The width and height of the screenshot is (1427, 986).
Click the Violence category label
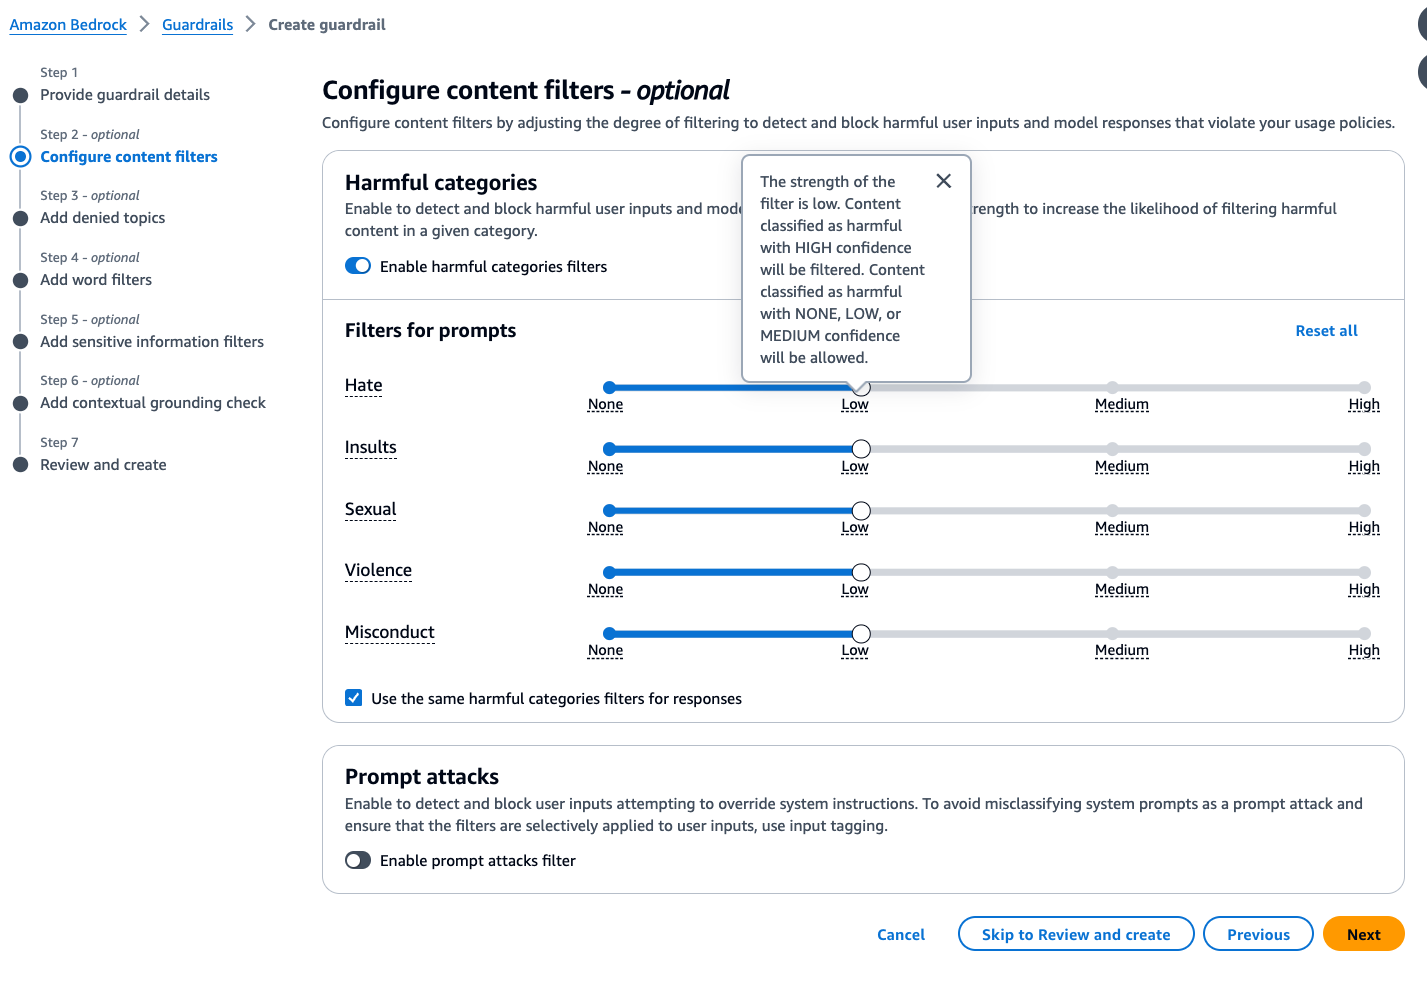tap(378, 571)
